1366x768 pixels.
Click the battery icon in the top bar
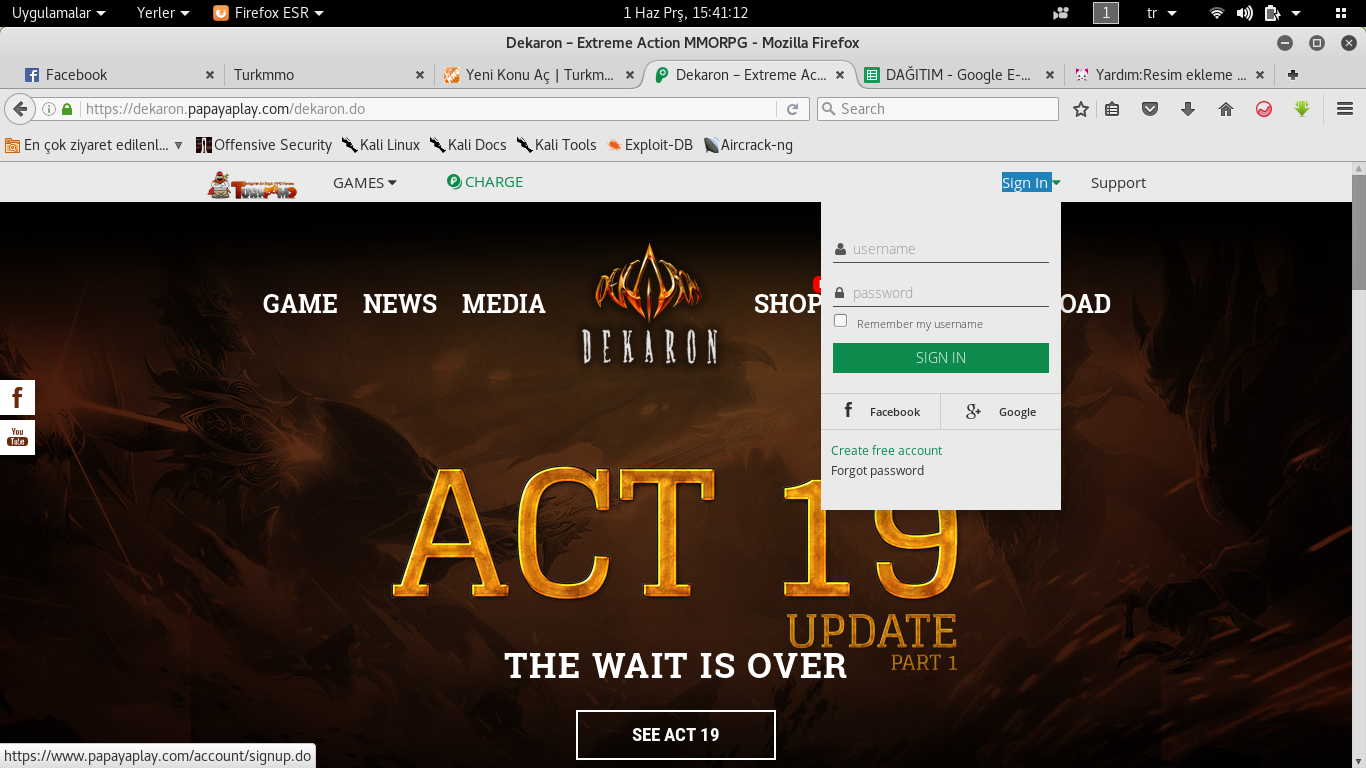pos(1272,13)
